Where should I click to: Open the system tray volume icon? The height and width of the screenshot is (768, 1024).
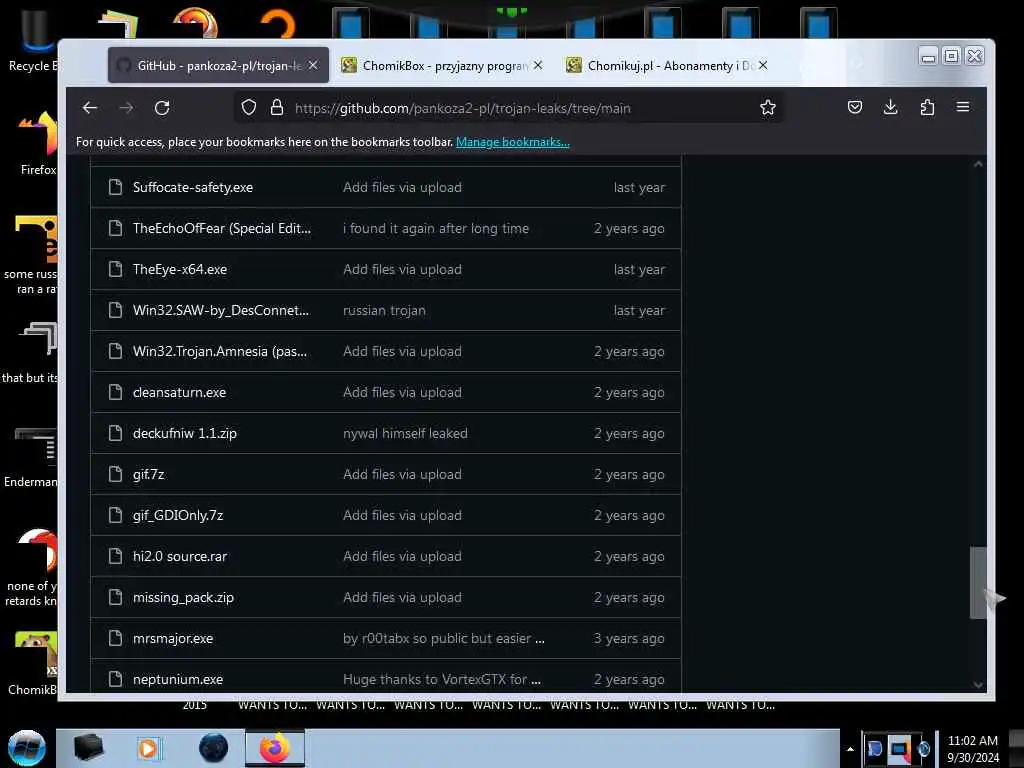coord(923,749)
